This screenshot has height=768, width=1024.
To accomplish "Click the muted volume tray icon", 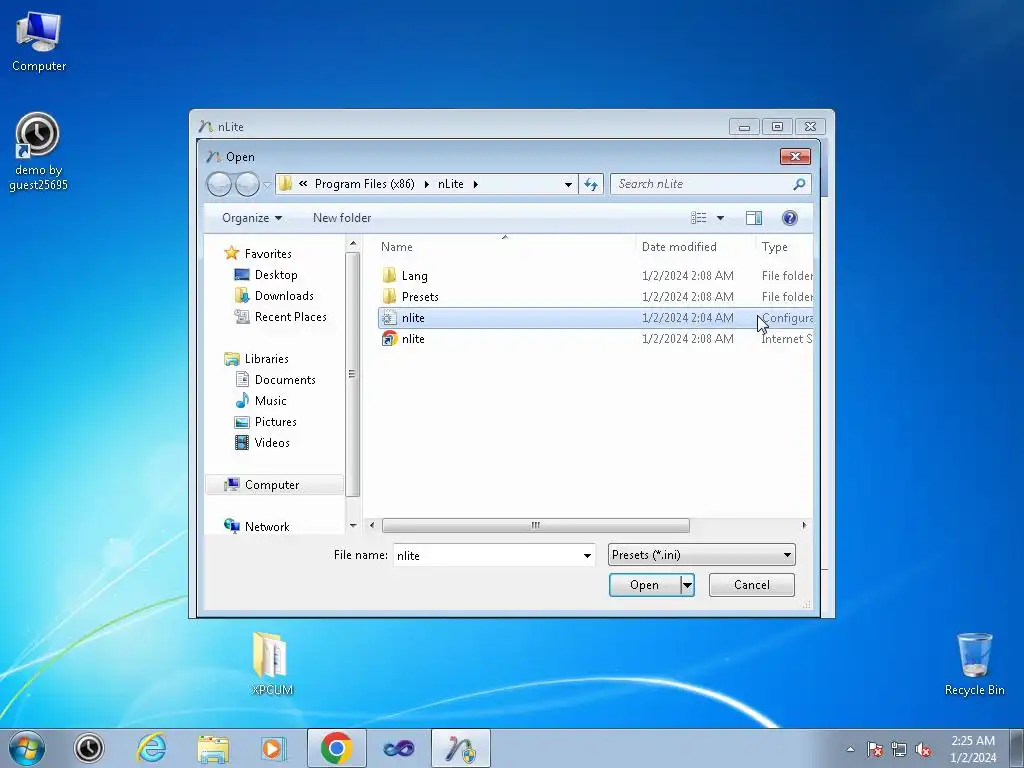I will [923, 750].
